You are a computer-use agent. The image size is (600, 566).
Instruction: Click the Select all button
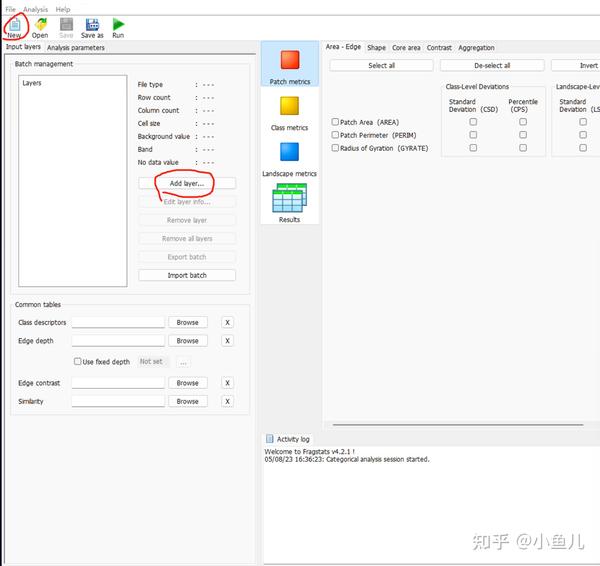click(x=382, y=65)
